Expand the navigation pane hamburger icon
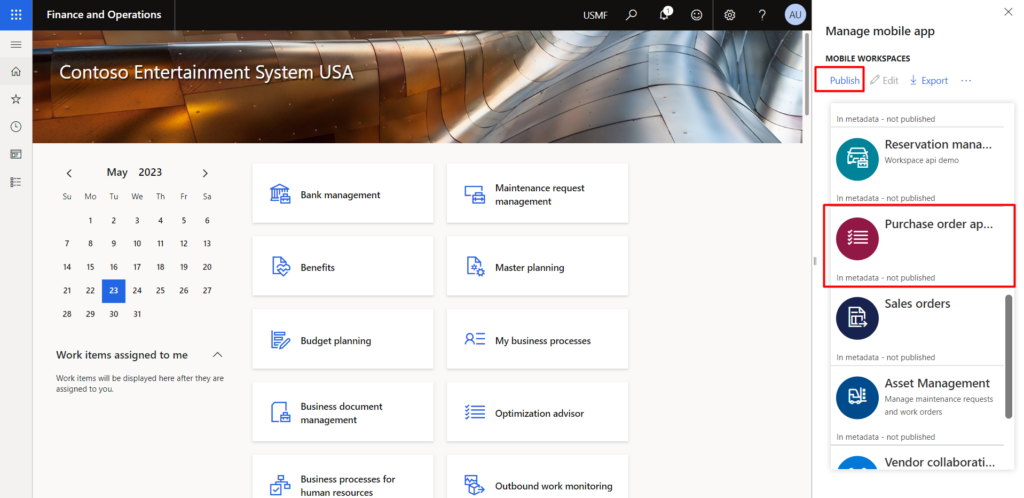1024x498 pixels. click(16, 44)
